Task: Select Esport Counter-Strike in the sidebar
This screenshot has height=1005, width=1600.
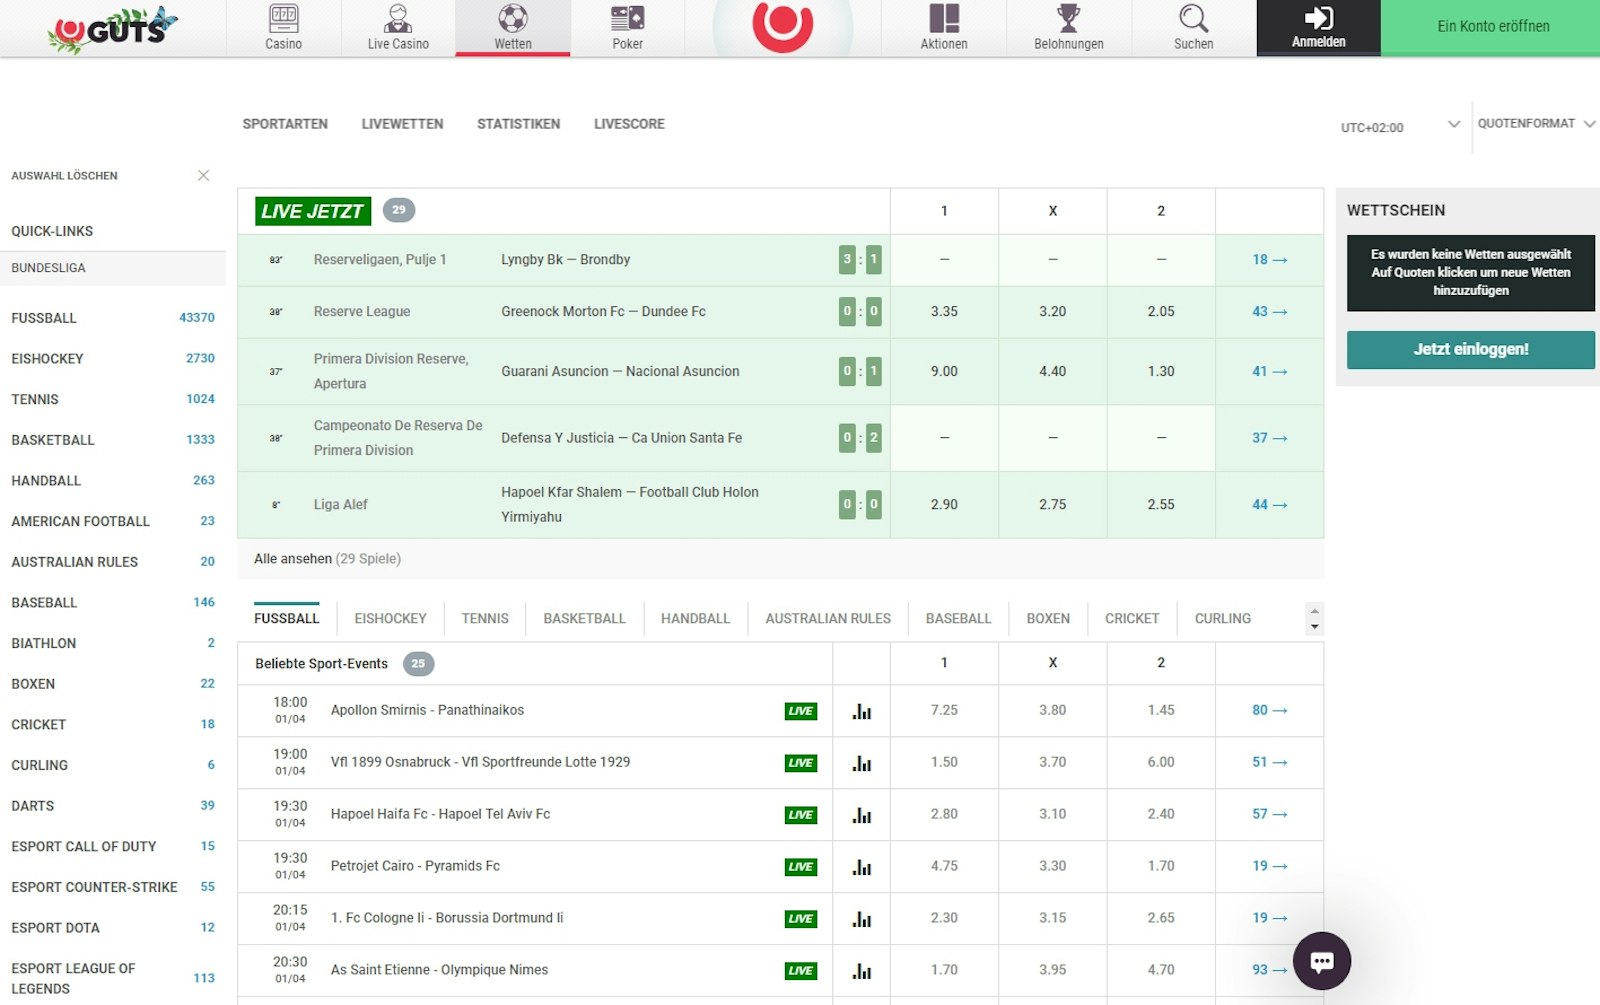Action: [x=94, y=887]
